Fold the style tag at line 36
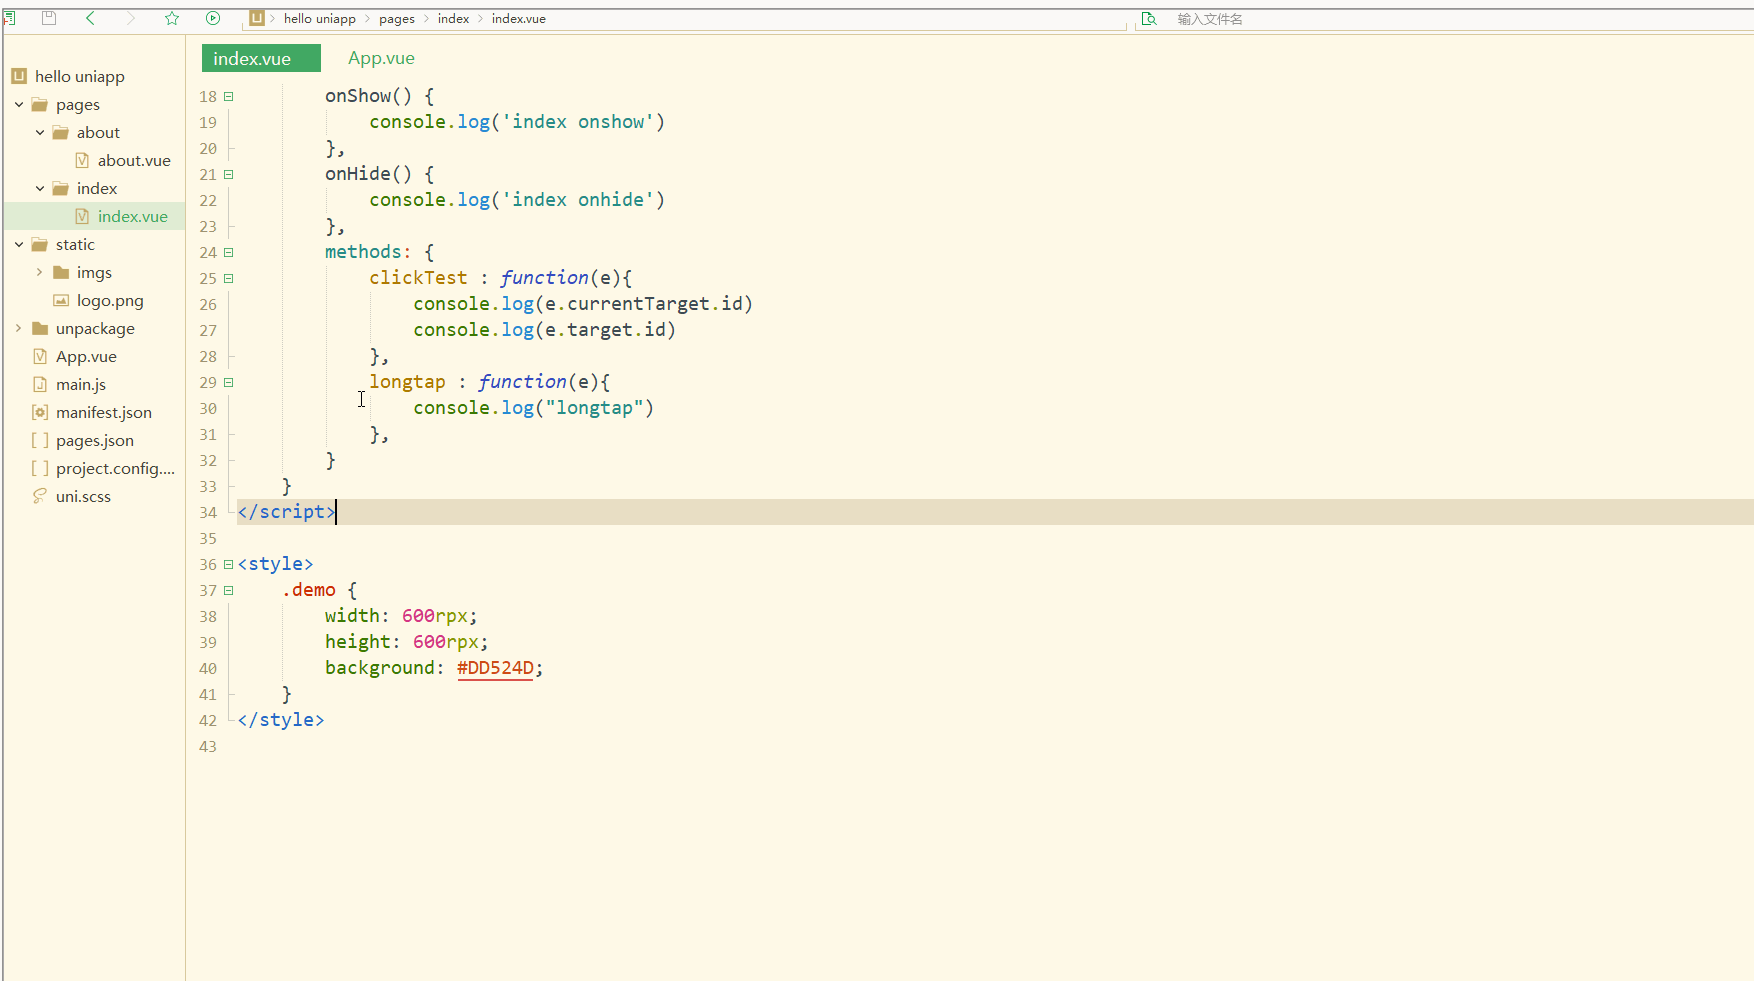This screenshot has height=981, width=1754. point(229,564)
